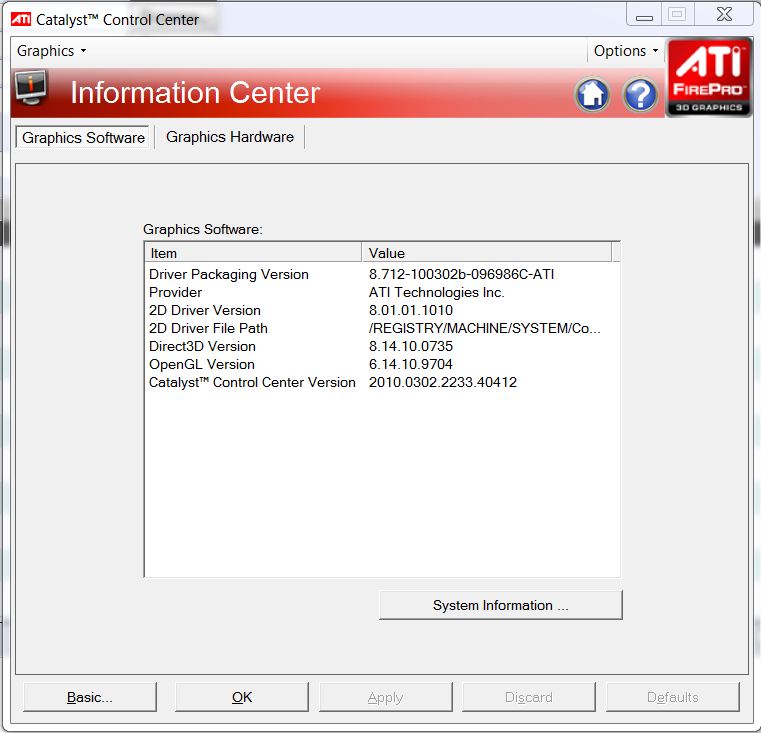The image size is (761, 733).
Task: Click the Defaults button
Action: [673, 697]
